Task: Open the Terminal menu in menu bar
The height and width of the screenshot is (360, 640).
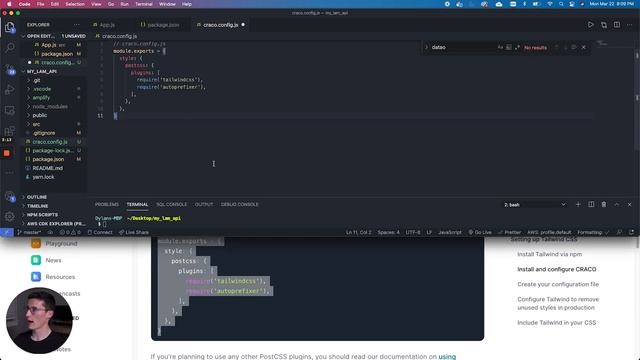Action: pyautogui.click(x=144, y=4)
